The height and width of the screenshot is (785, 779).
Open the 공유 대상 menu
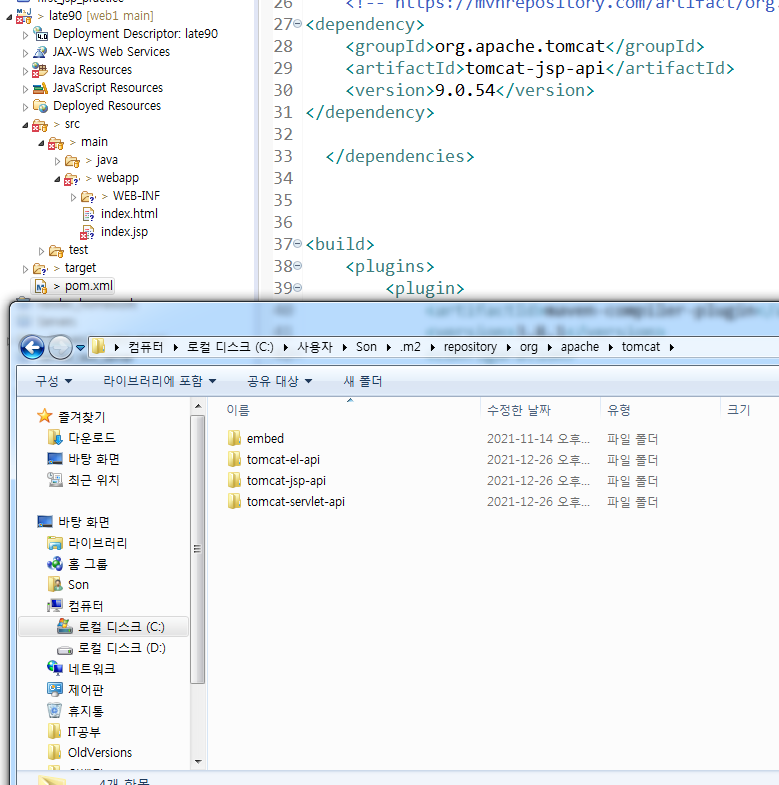pyautogui.click(x=279, y=381)
